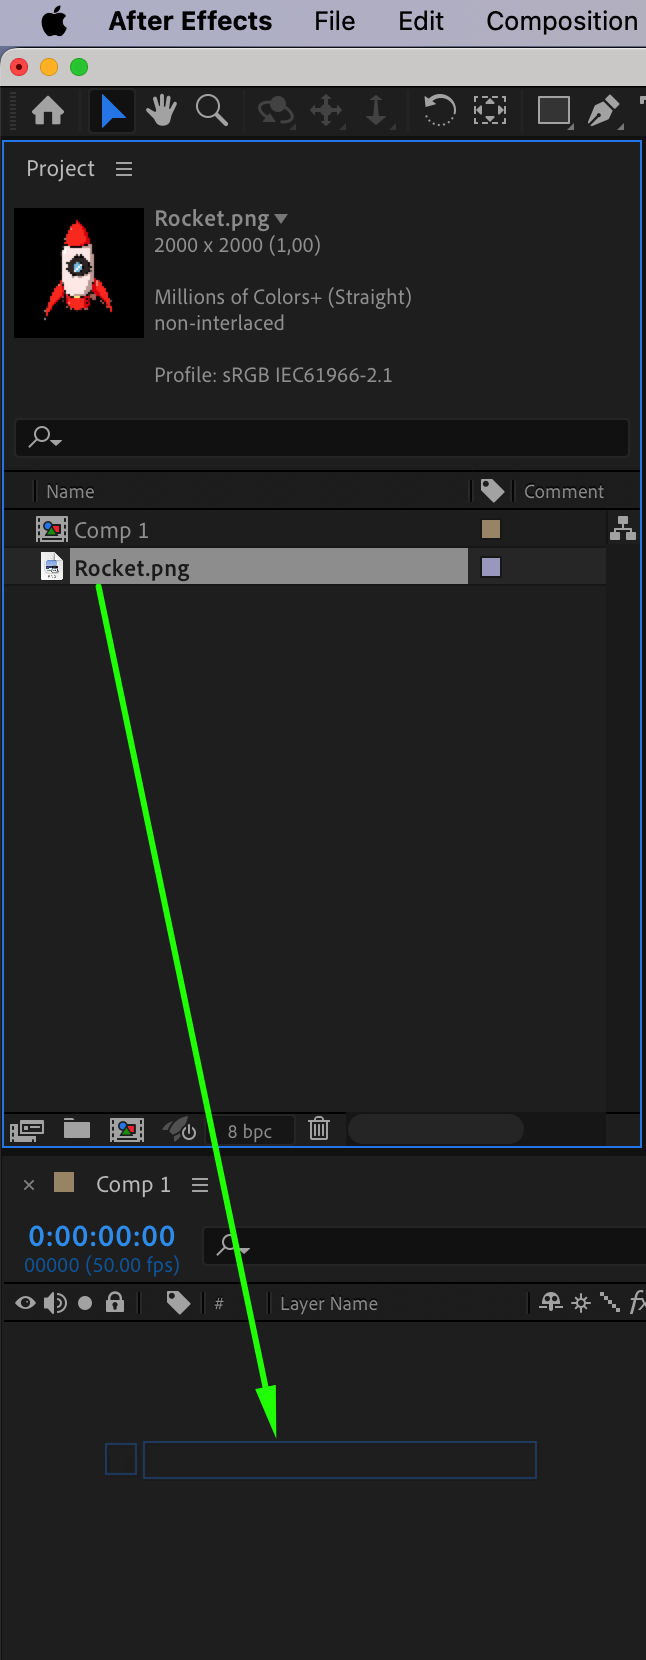This screenshot has width=646, height=1660.
Task: Open the Project panel menu
Action: click(x=124, y=169)
